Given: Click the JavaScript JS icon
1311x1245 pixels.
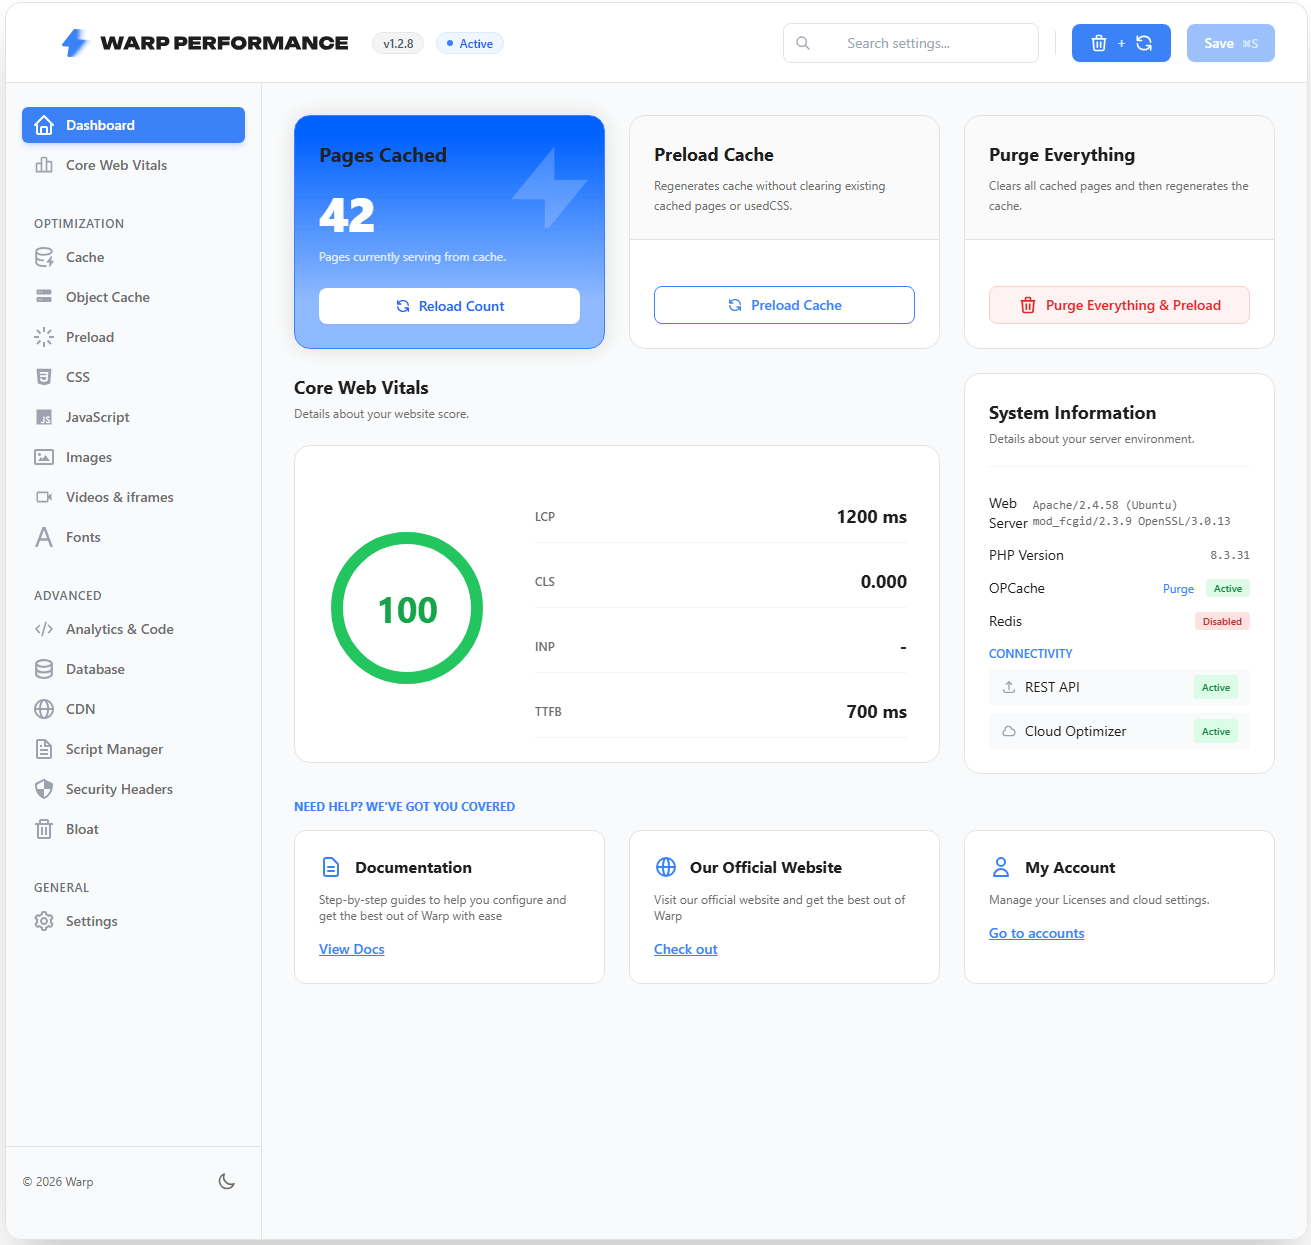Looking at the screenshot, I should click(44, 417).
